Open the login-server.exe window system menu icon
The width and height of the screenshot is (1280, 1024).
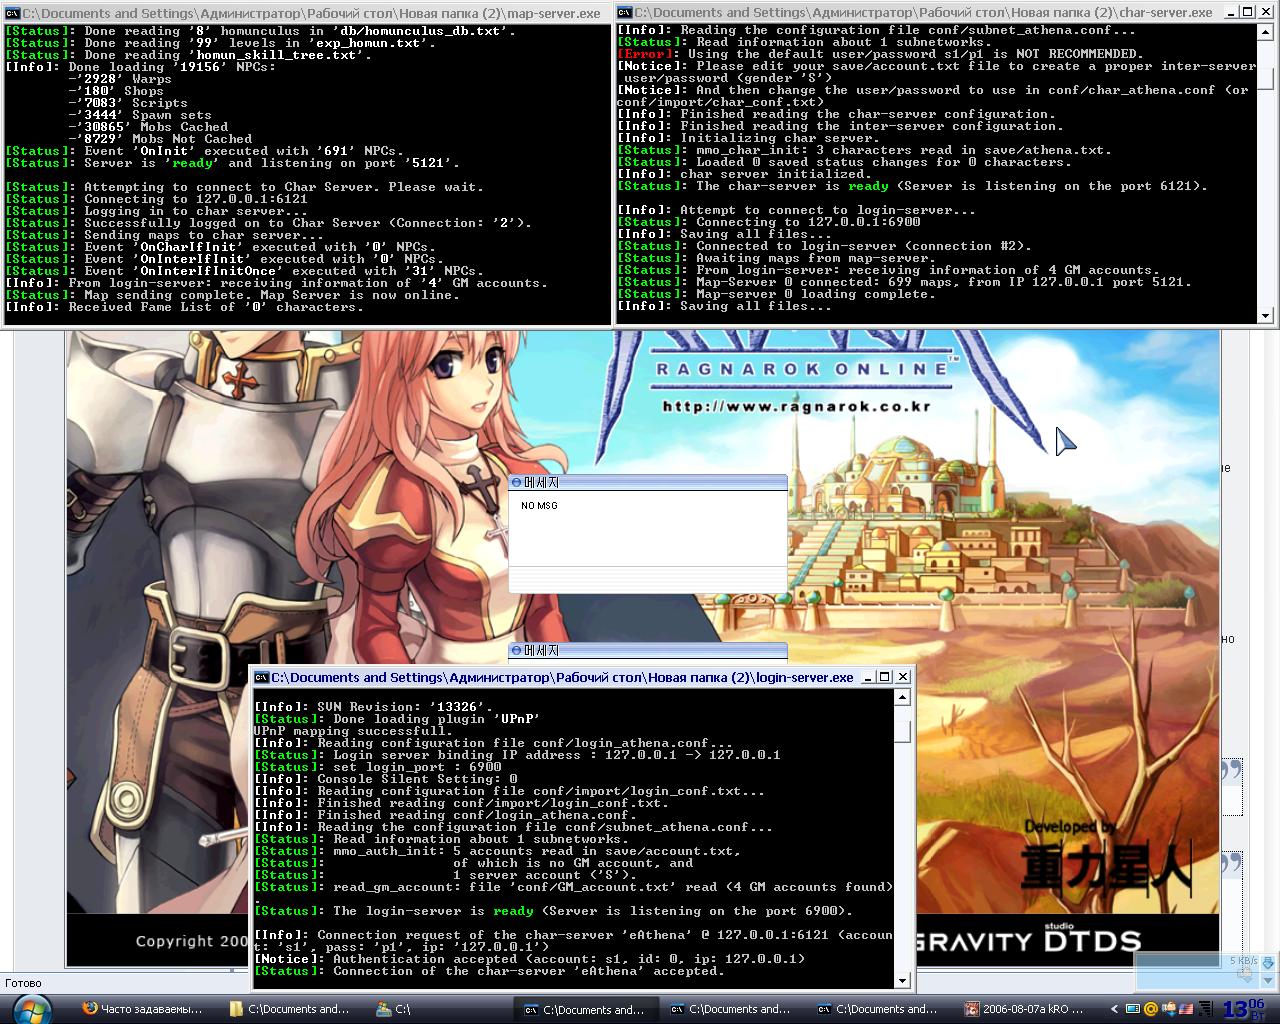click(261, 677)
